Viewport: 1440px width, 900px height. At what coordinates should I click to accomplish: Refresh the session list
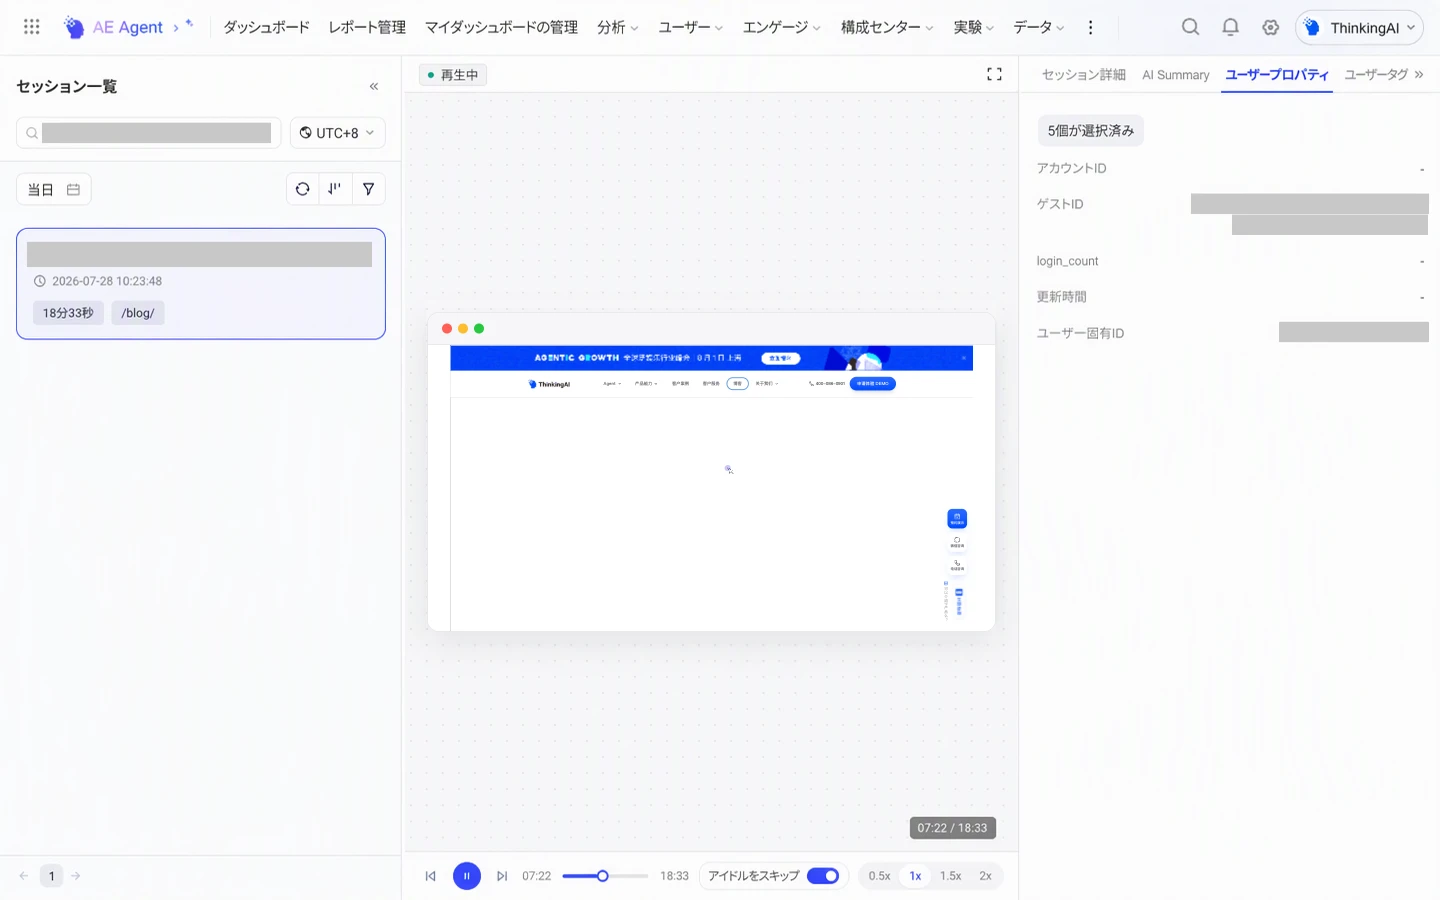303,189
